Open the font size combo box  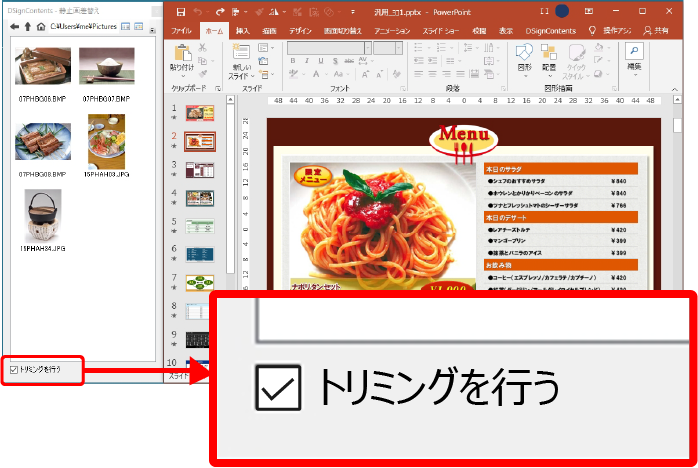click(x=388, y=48)
